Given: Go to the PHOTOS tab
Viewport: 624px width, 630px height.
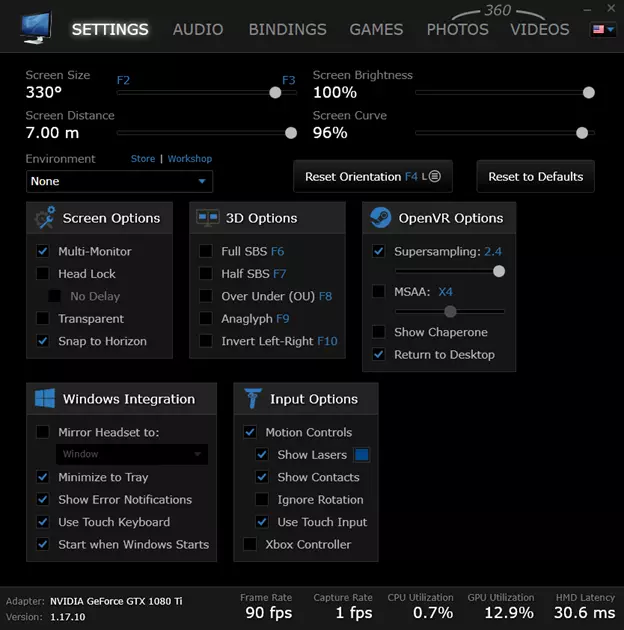Looking at the screenshot, I should (x=458, y=29).
